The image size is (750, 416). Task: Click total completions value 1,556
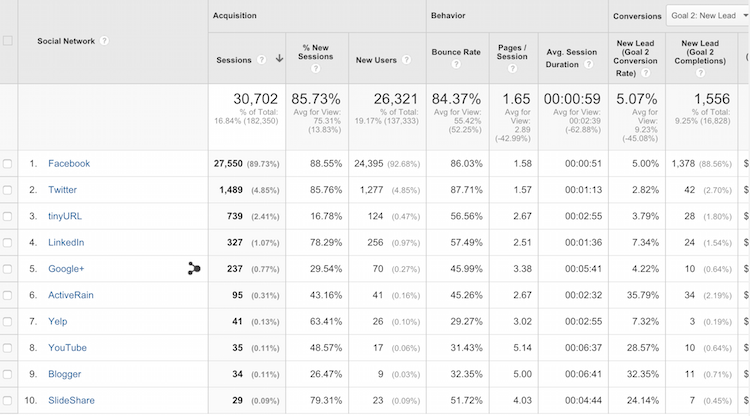(x=712, y=99)
